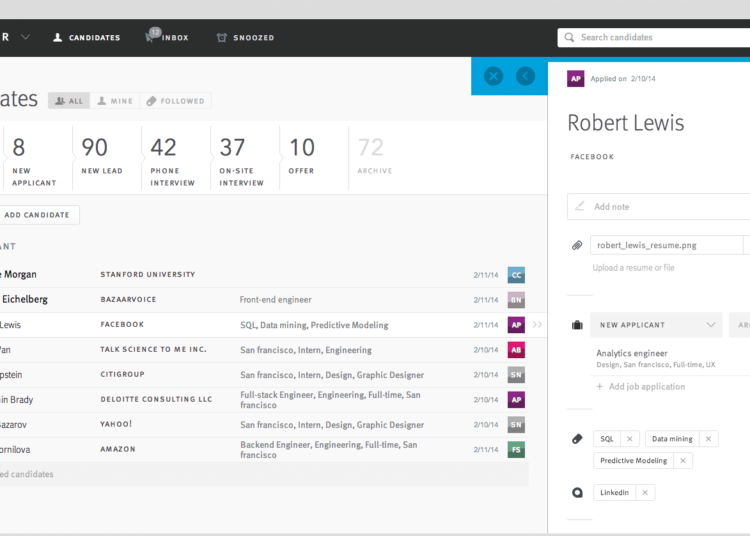Switch filter to MINE candidates
The height and width of the screenshot is (536, 750).
[115, 101]
